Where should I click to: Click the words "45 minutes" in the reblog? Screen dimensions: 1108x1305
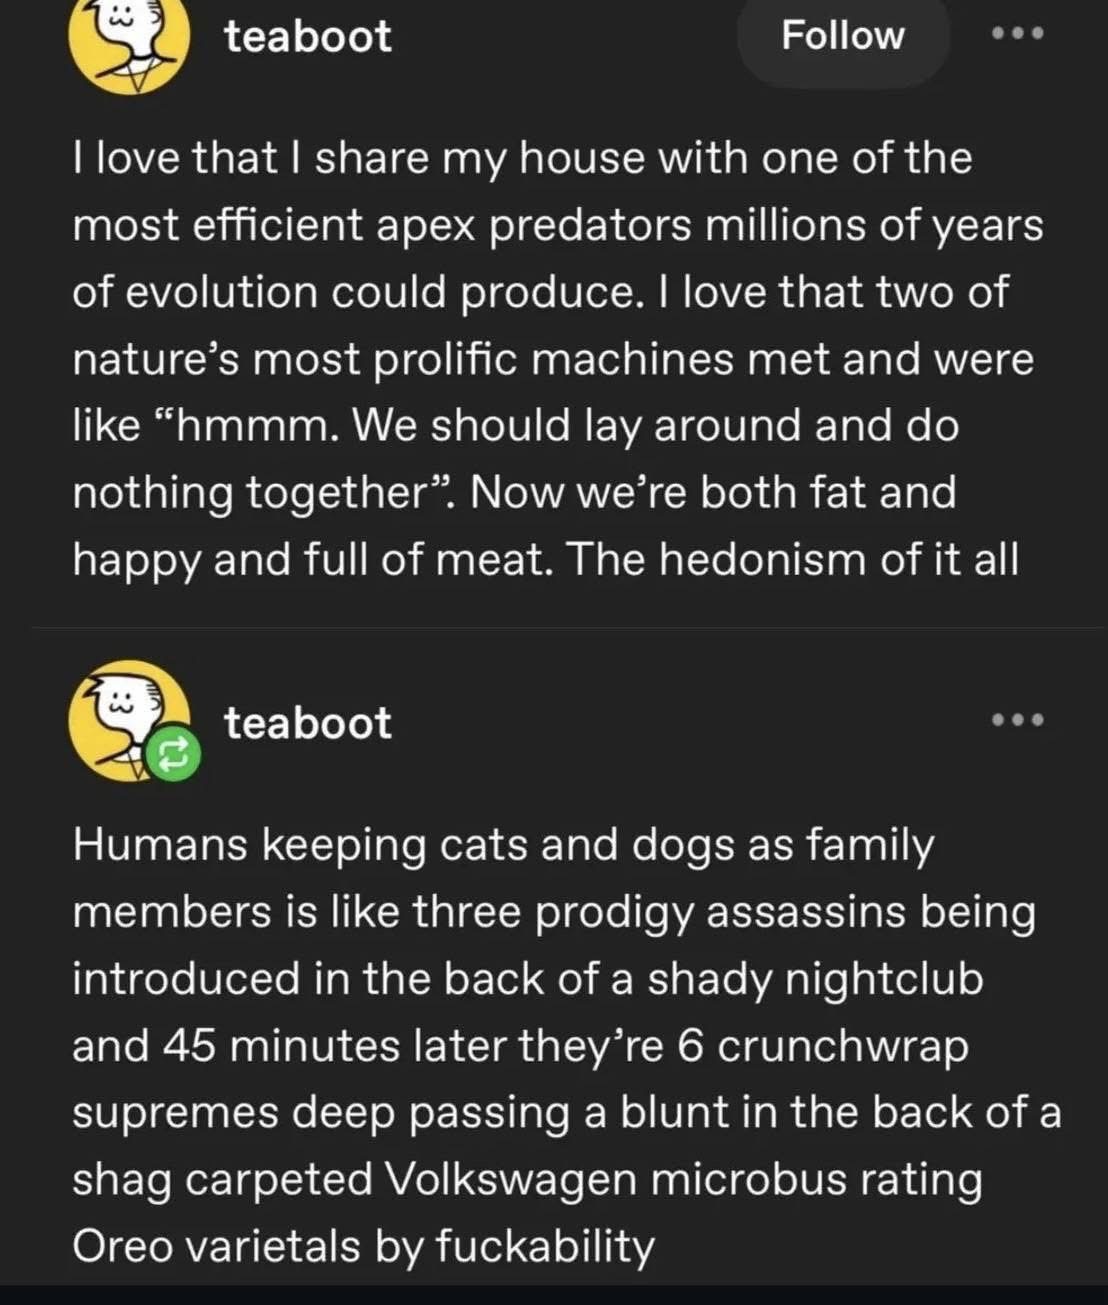point(281,1046)
